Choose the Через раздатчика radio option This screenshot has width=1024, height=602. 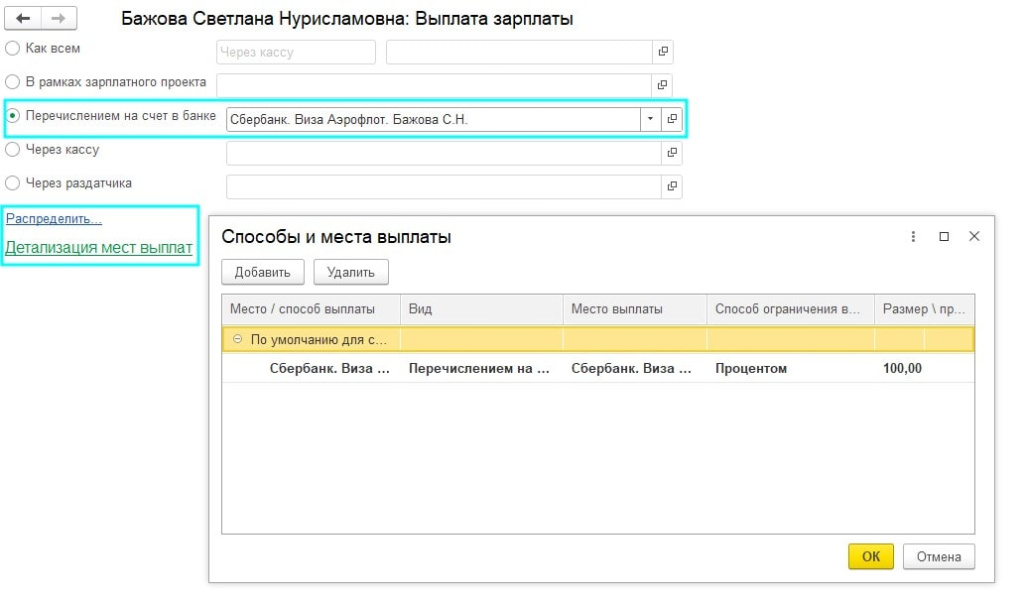pyautogui.click(x=12, y=183)
